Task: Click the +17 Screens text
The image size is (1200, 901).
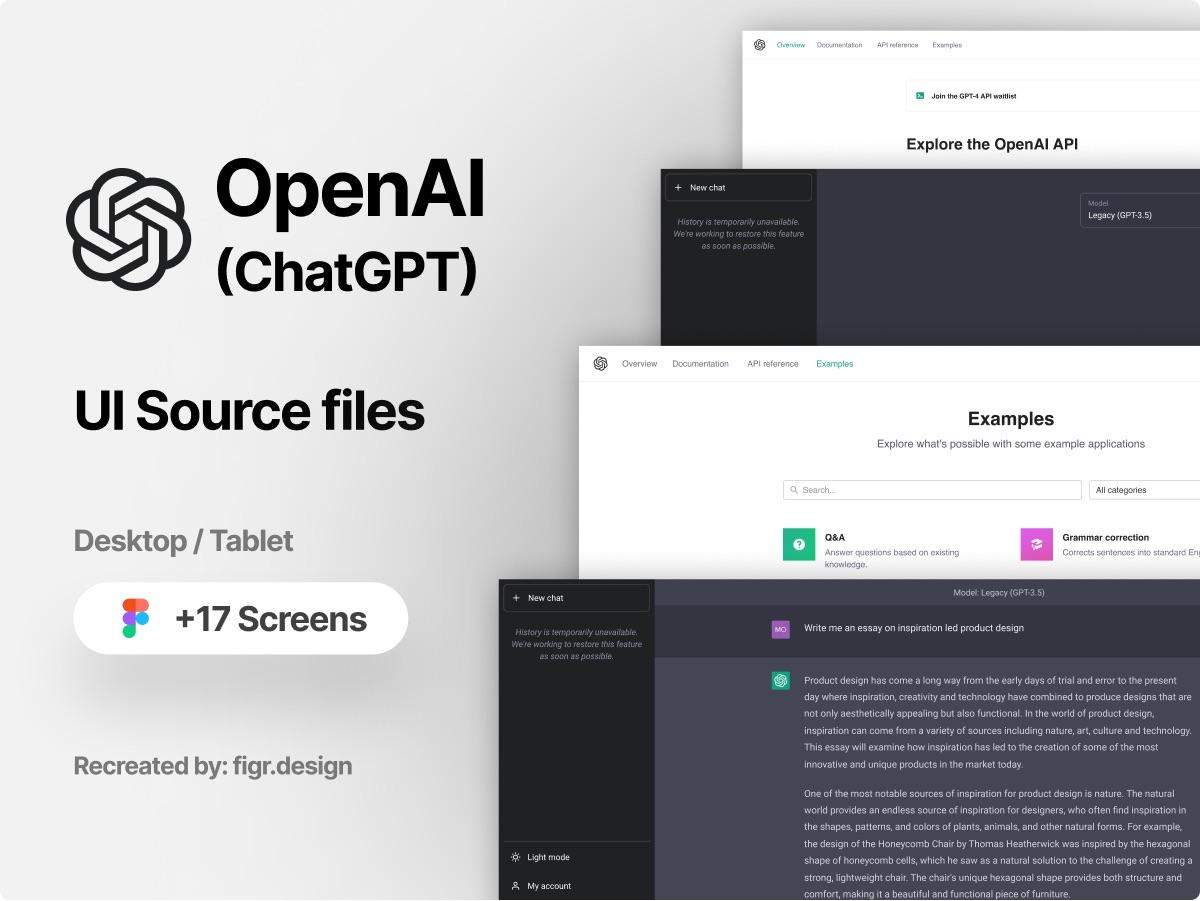Action: tap(270, 619)
